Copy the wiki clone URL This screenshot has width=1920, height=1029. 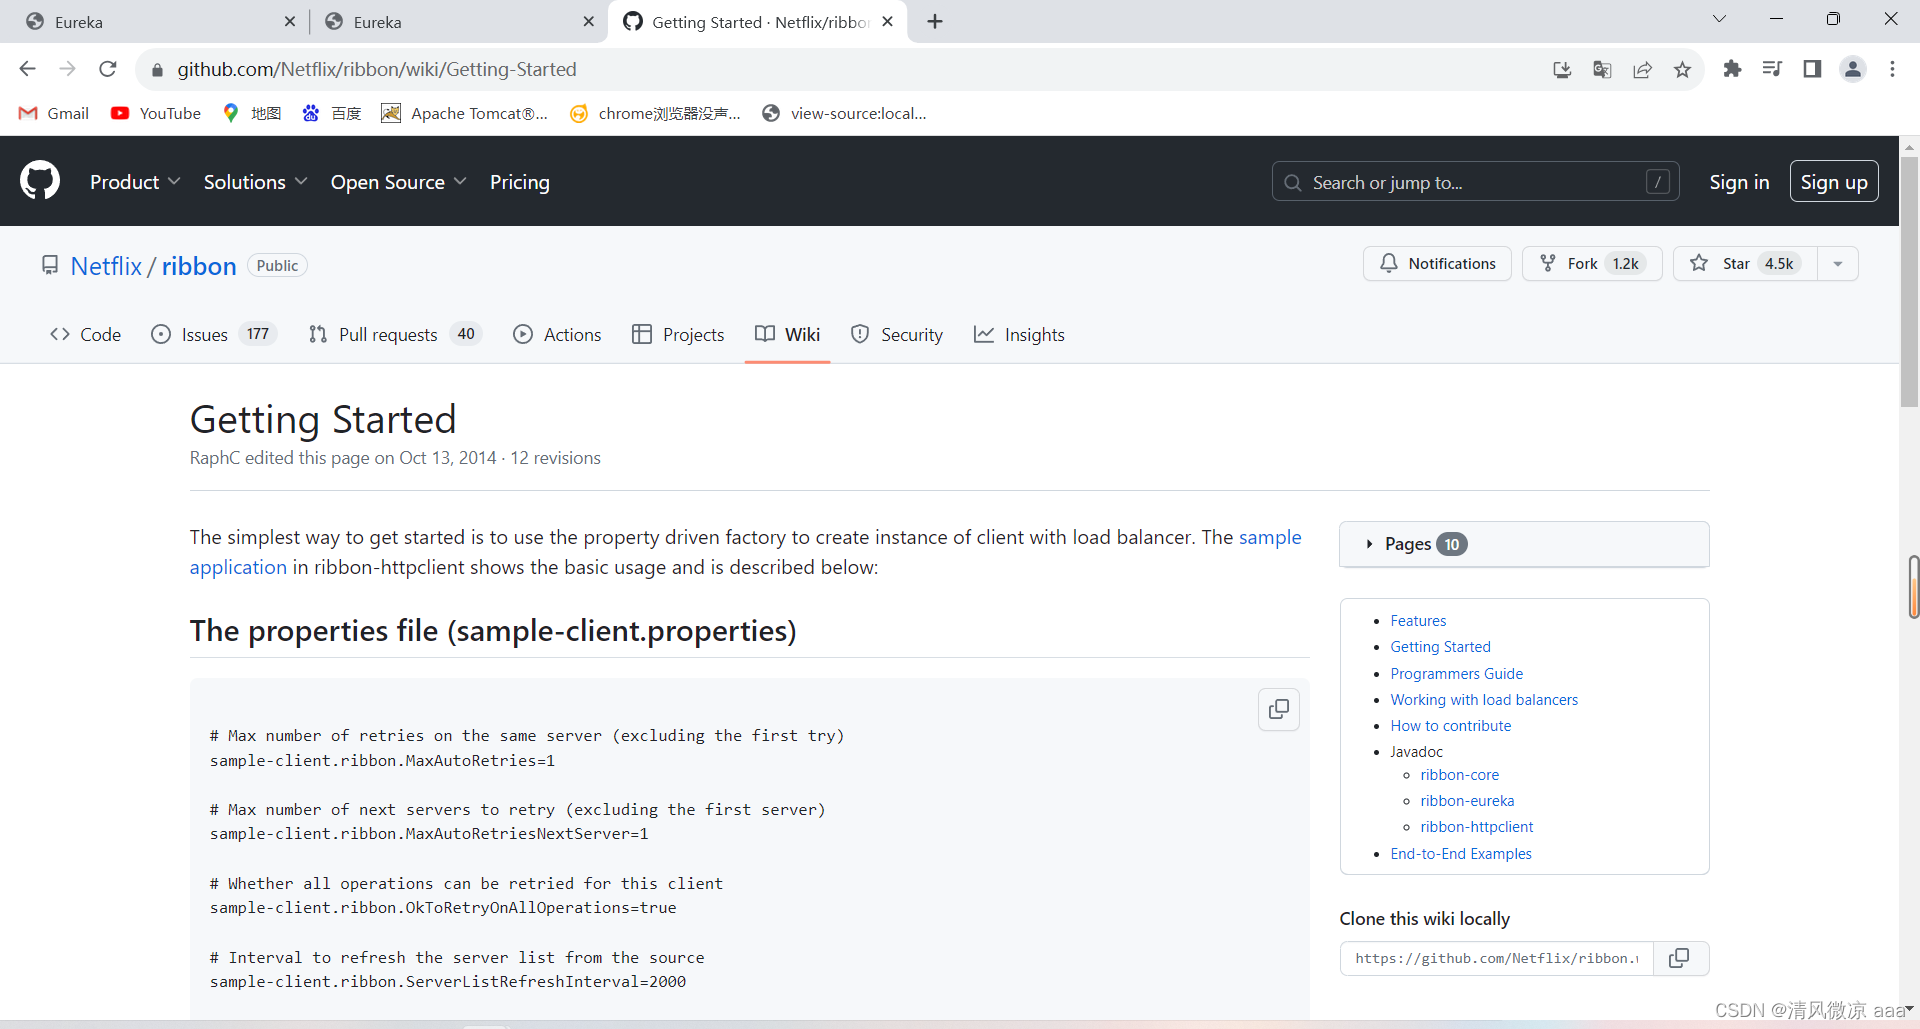tap(1680, 958)
